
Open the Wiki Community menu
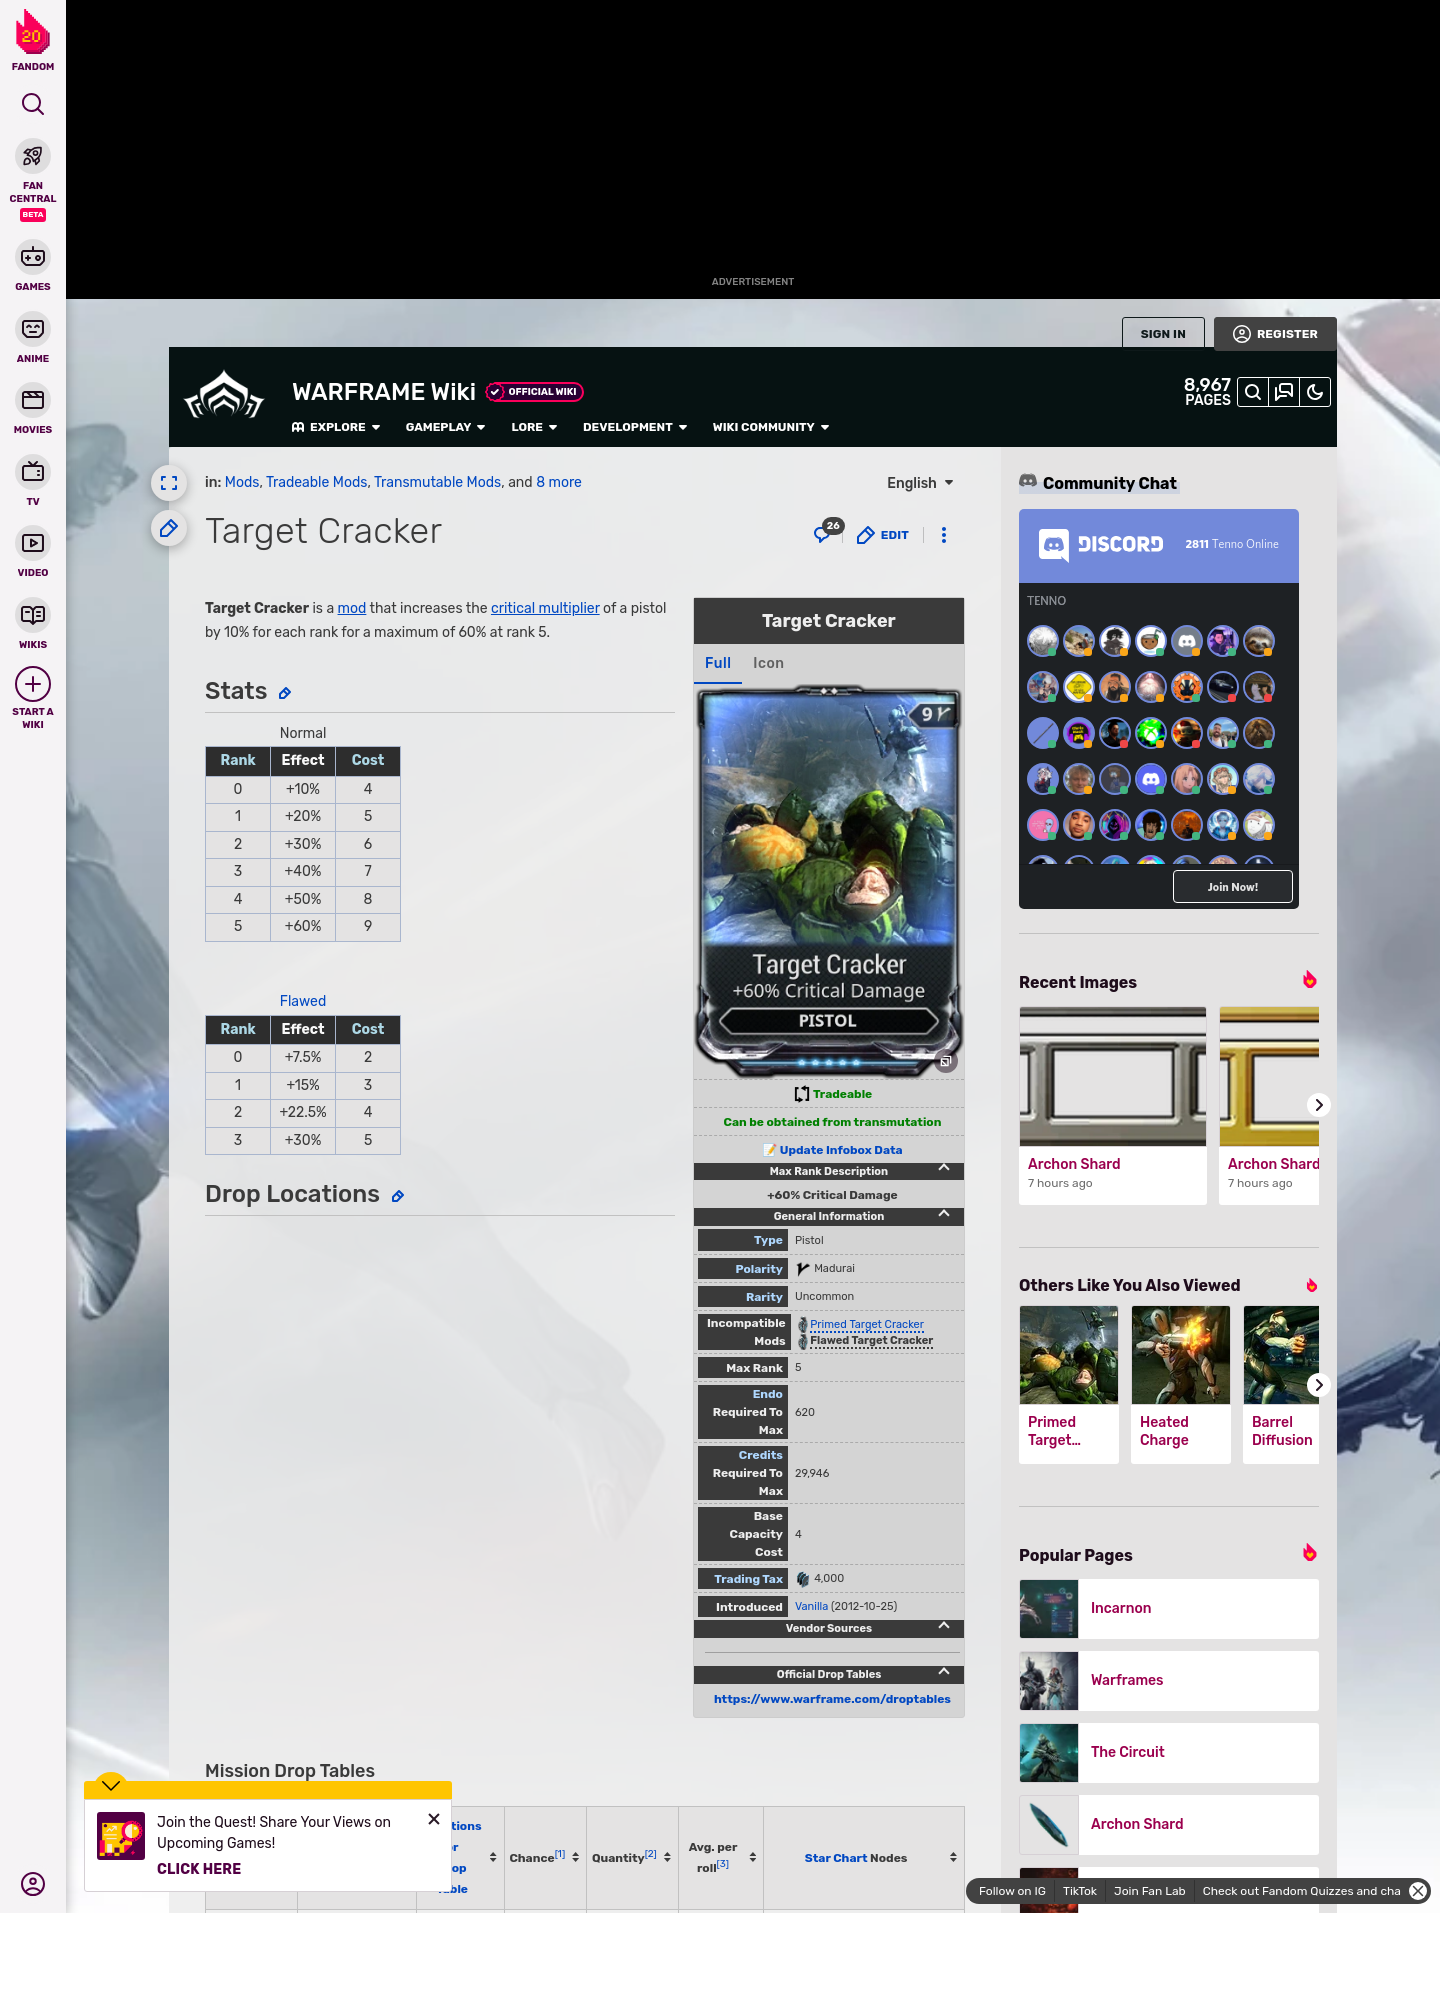tap(771, 427)
